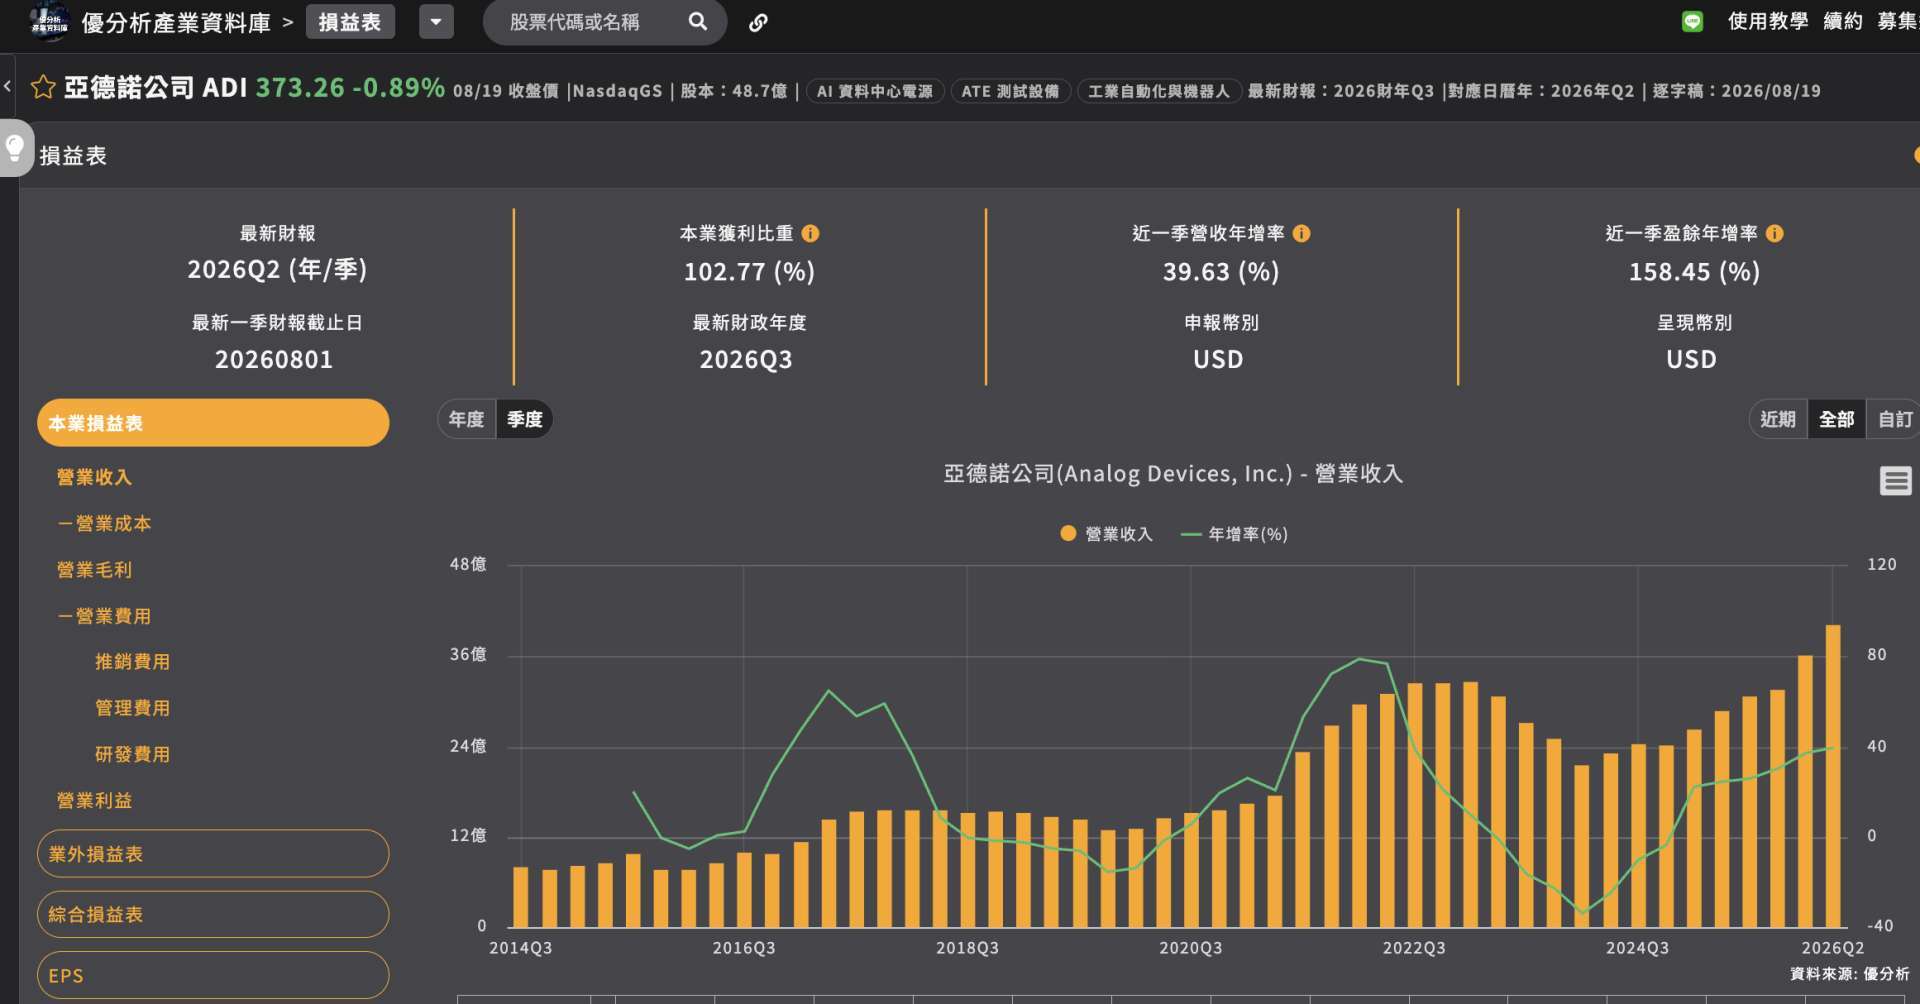
Task: Click the 2026Q2 revenue bar
Action: tap(1833, 776)
